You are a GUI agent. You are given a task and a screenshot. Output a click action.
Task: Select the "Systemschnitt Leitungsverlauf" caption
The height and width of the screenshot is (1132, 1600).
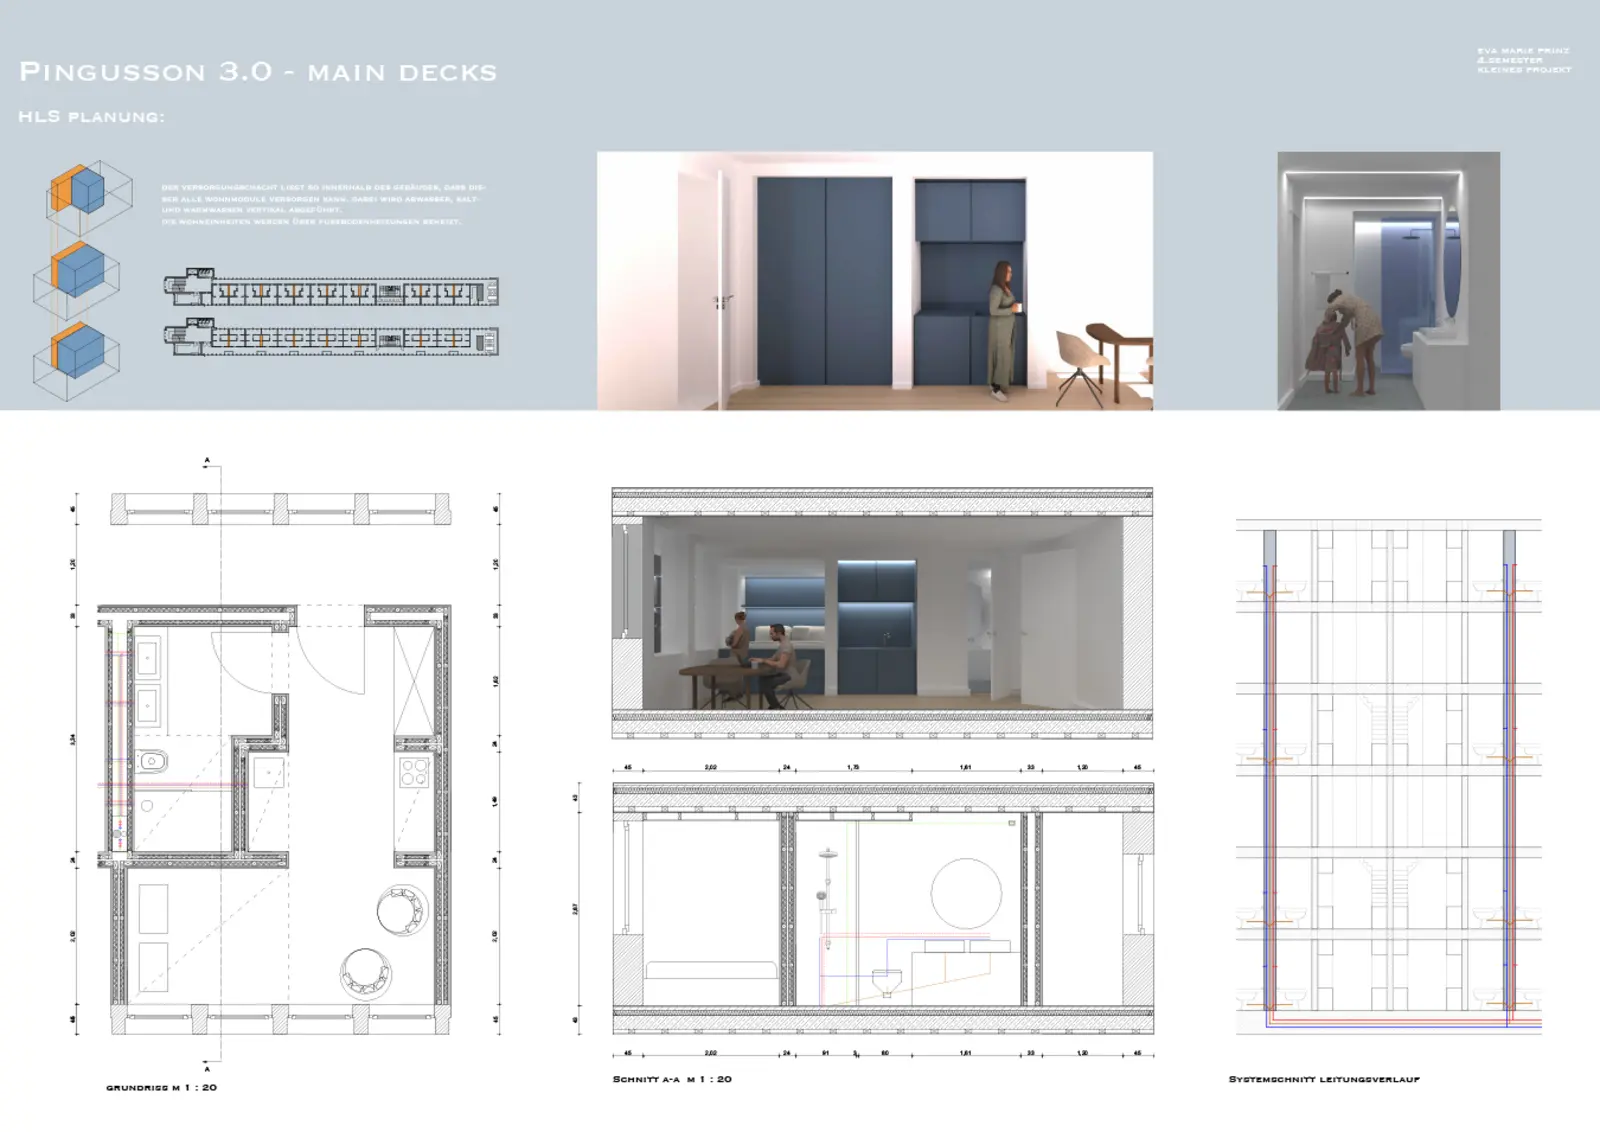click(1323, 1079)
